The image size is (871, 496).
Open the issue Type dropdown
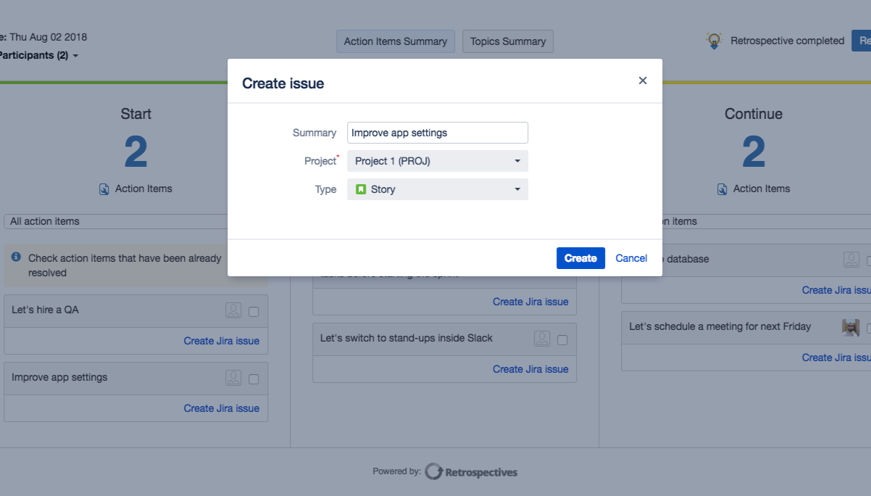(437, 189)
